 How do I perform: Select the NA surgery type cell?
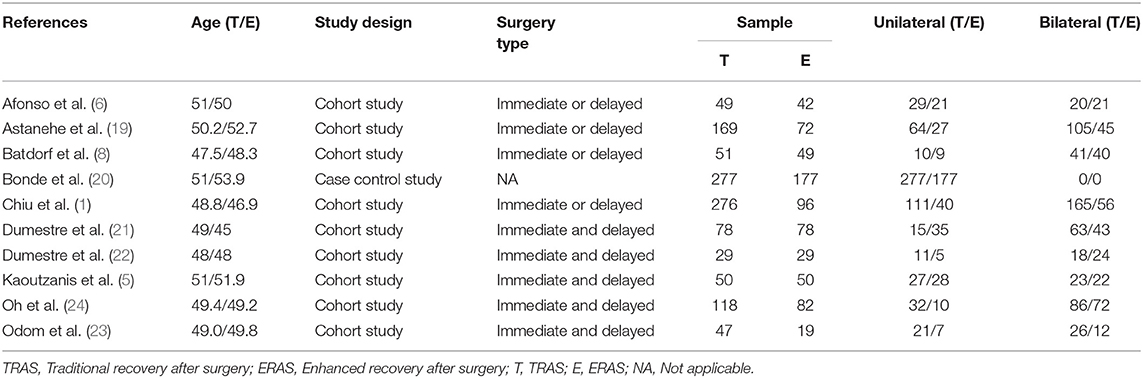505,176
